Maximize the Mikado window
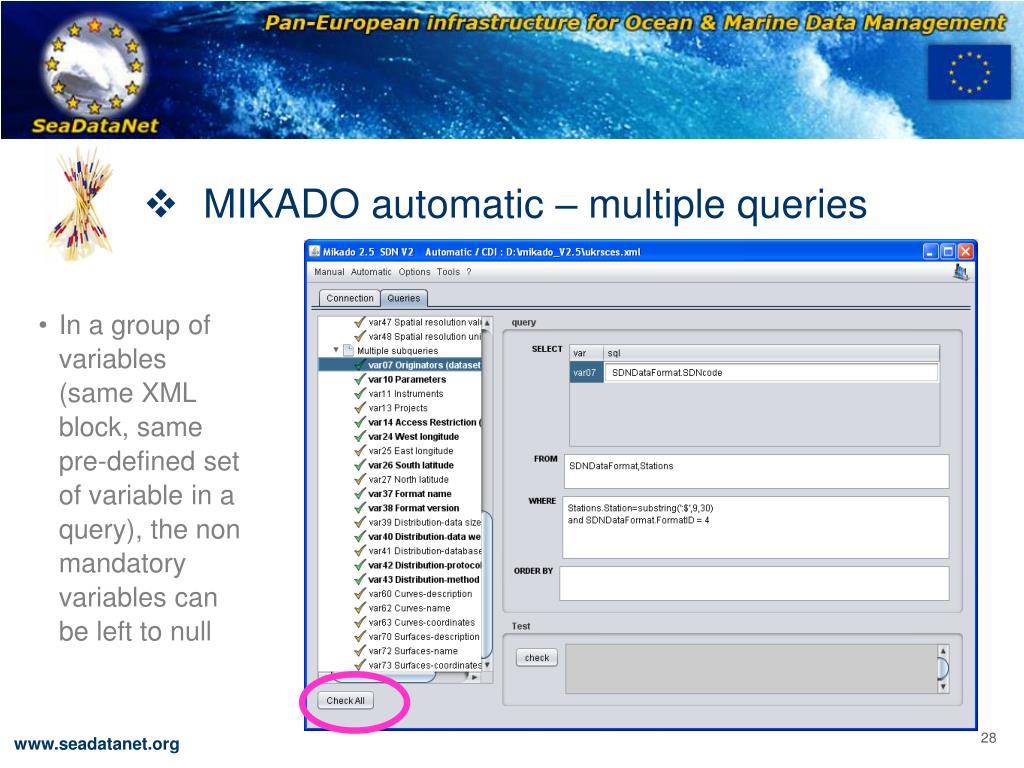The height and width of the screenshot is (768, 1024). 948,251
